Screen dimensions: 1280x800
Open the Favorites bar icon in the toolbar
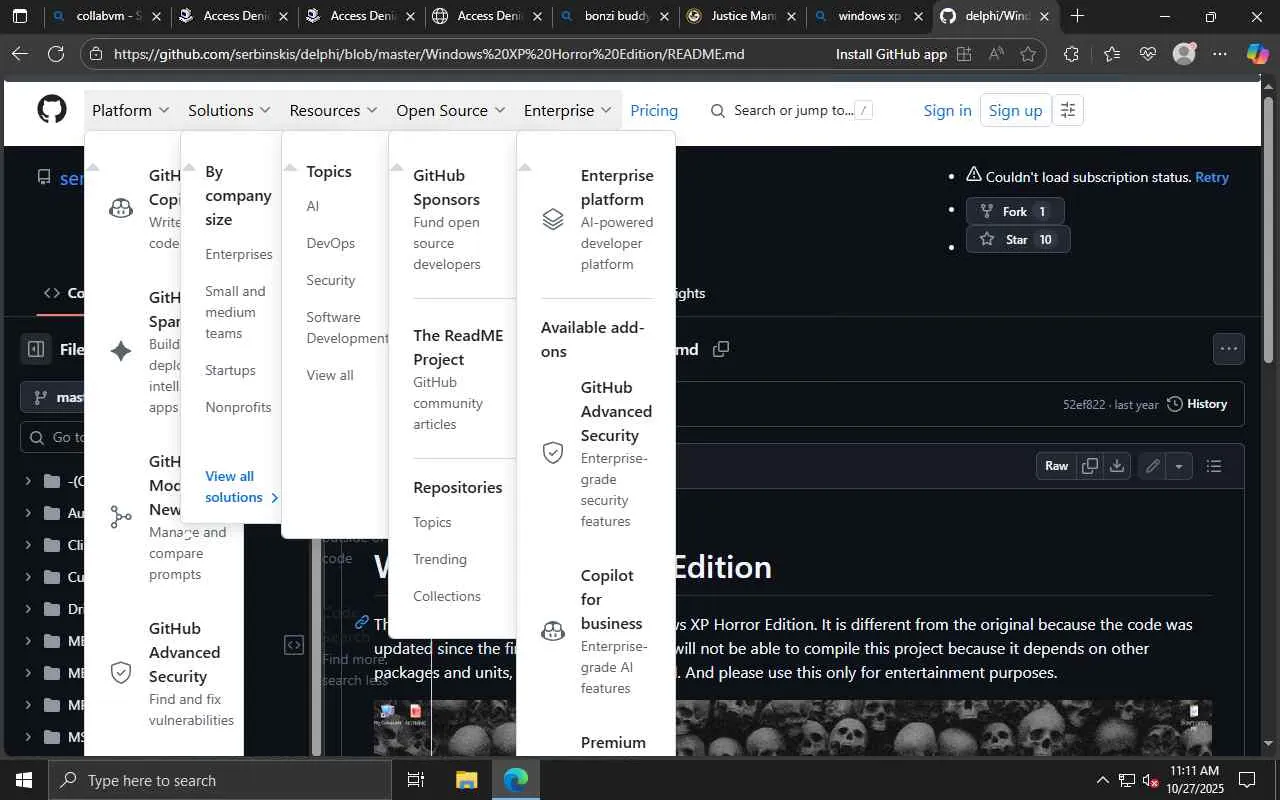point(1111,54)
